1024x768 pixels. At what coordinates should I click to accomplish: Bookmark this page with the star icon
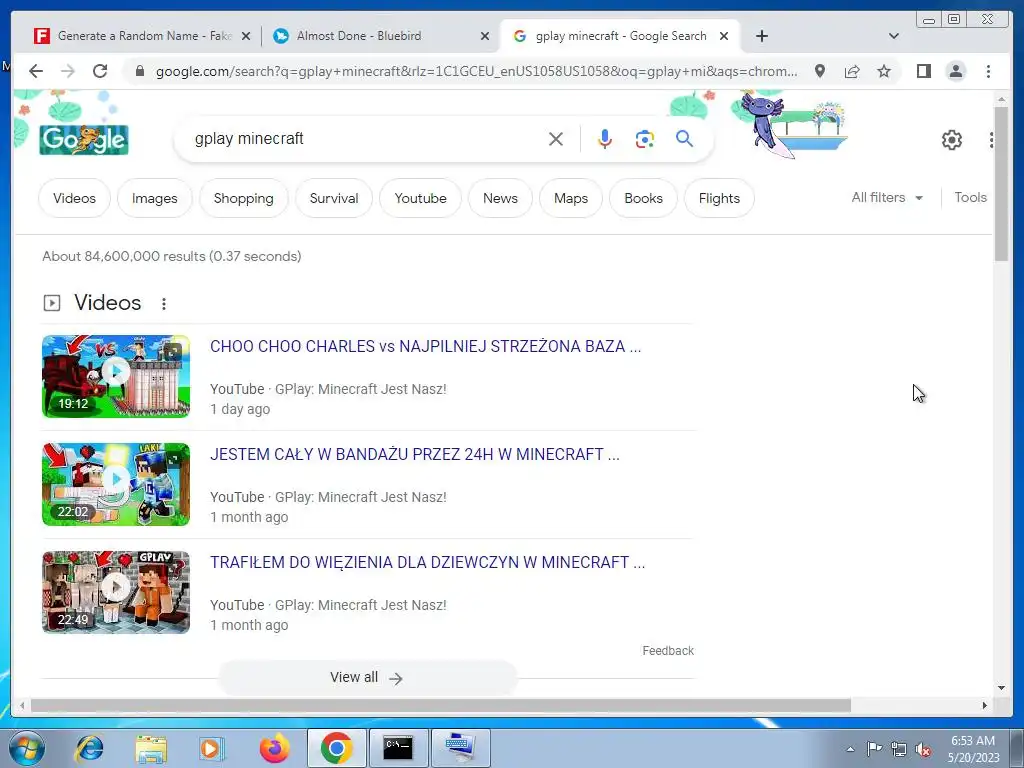[x=884, y=71]
